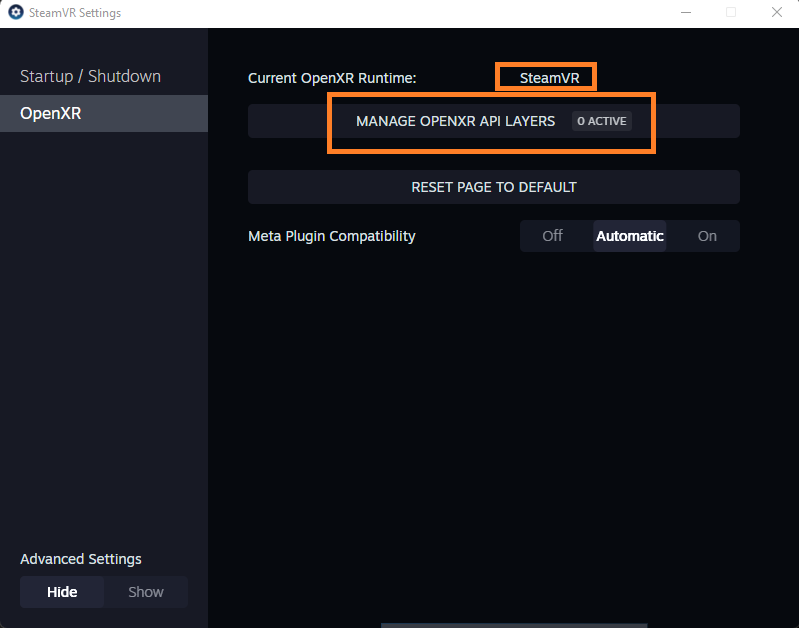799x628 pixels.
Task: Click the SteamVR logo in title bar
Action: 16,13
